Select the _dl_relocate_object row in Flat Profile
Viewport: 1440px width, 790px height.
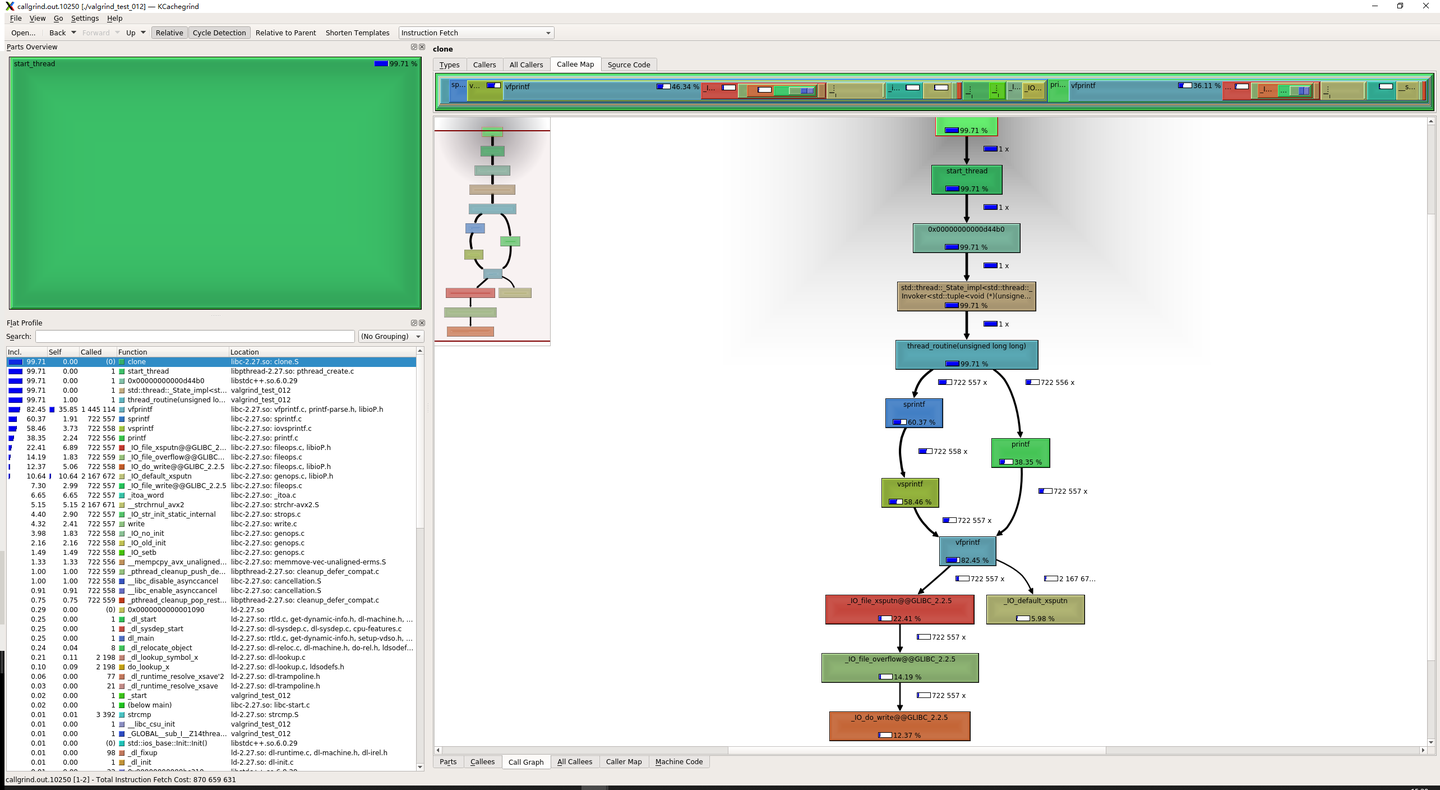212,647
